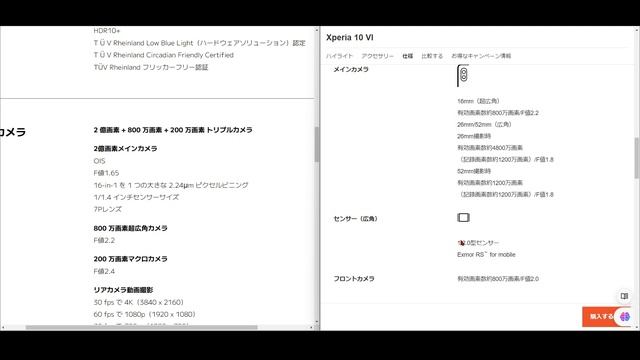Screen dimensions: 640x360
Task: Click the Xperia 10 VI page title
Action: pos(349,38)
